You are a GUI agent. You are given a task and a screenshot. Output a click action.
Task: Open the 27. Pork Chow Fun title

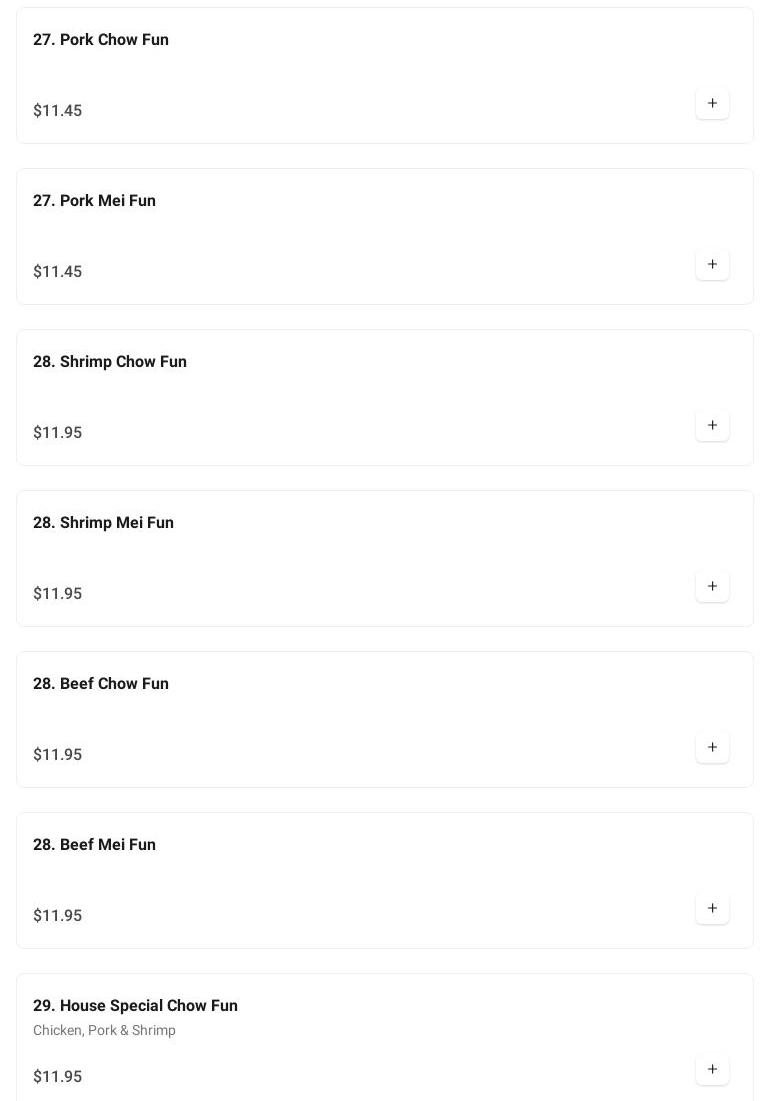(x=101, y=40)
